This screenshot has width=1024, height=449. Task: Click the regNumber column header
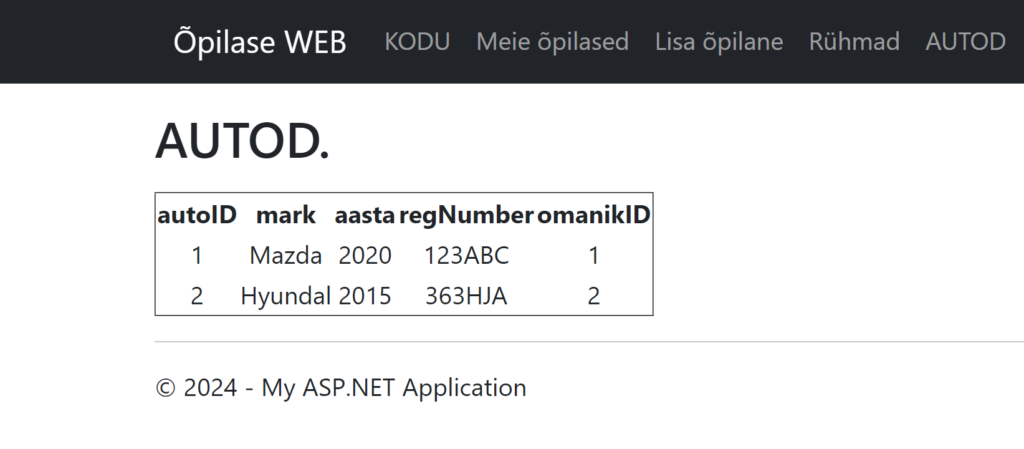[x=466, y=215]
